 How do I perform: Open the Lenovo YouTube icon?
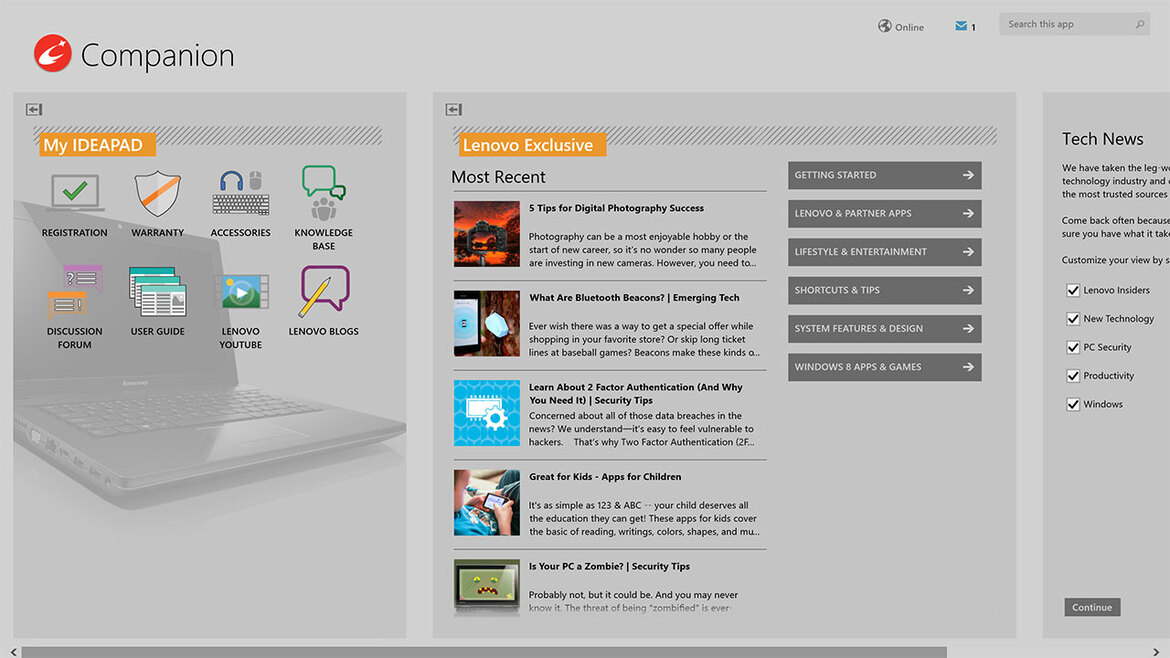coord(240,292)
